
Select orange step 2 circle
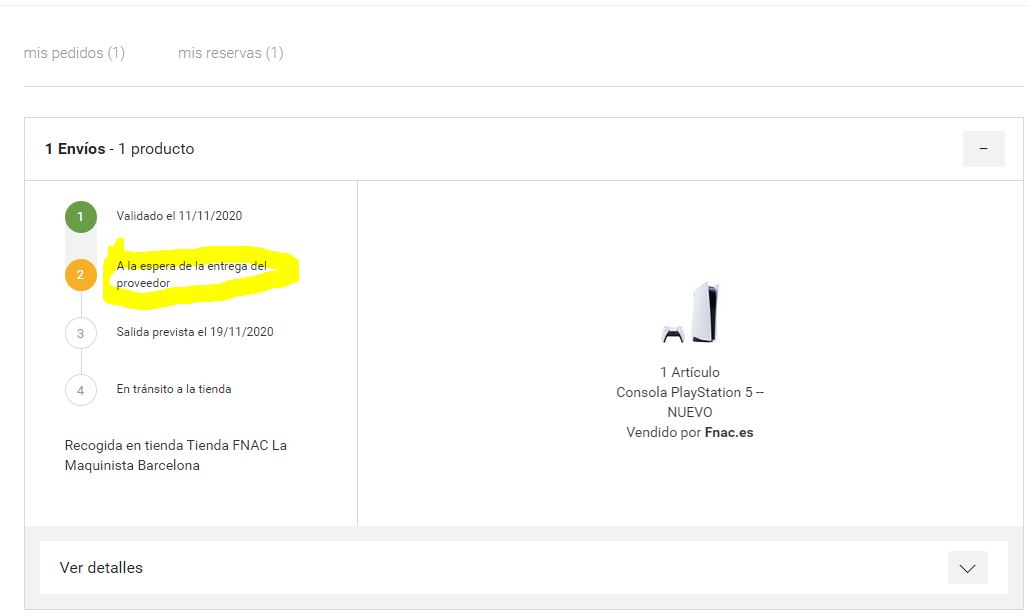click(81, 275)
